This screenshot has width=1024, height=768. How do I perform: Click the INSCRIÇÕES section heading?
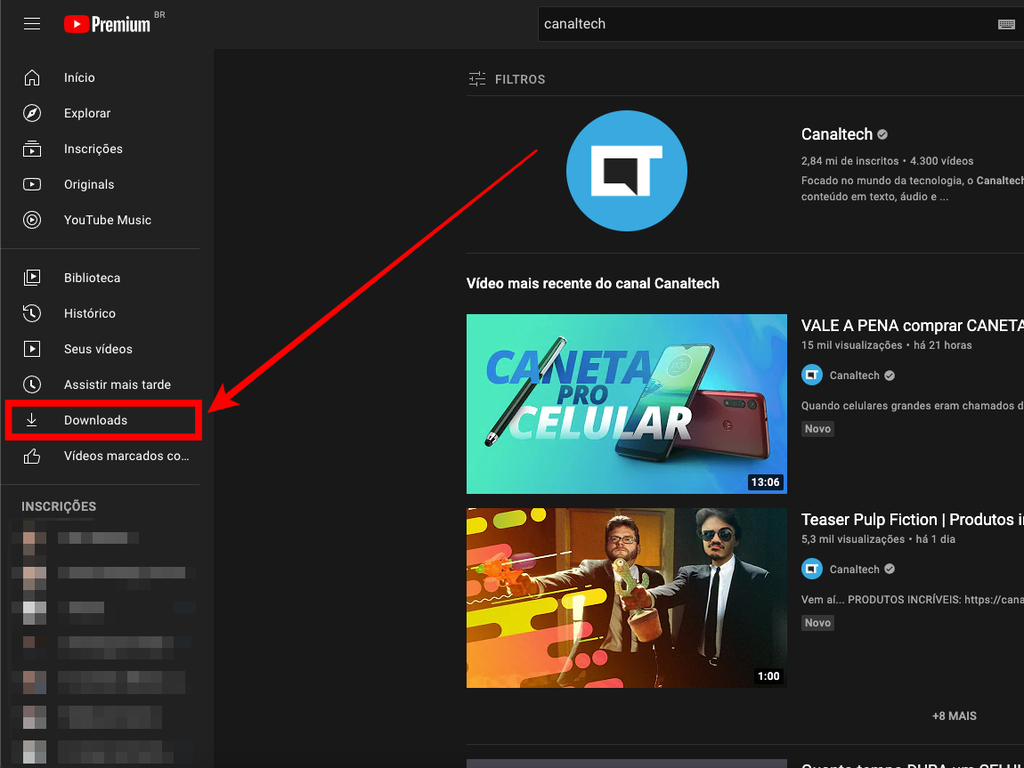[x=59, y=506]
